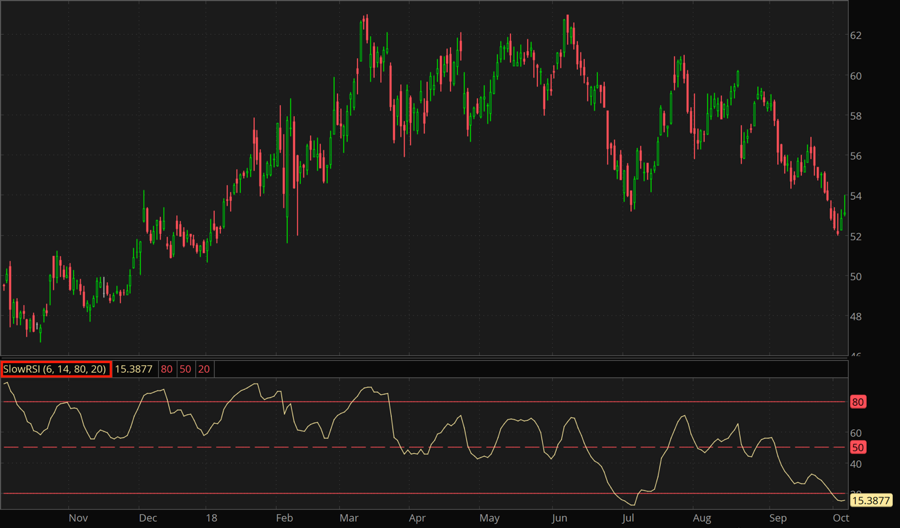This screenshot has height=528, width=900.
Task: Click the Nov label on the time axis
Action: [79, 519]
